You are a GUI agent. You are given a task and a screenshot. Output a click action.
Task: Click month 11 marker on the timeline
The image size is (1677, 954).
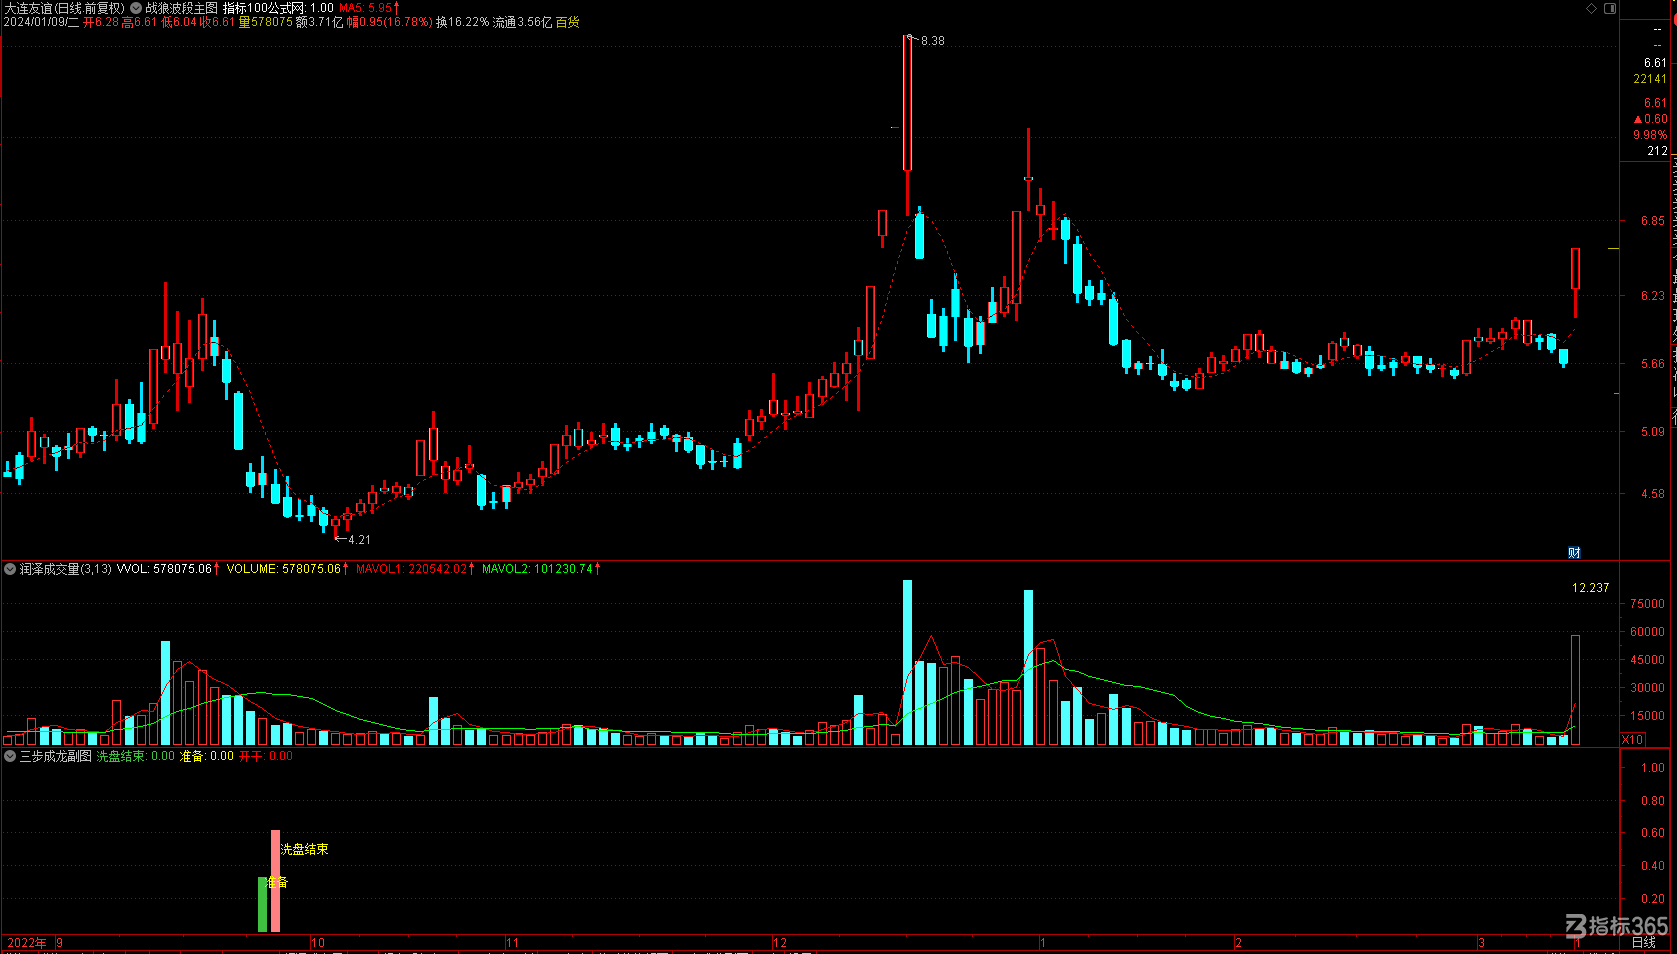[x=513, y=942]
